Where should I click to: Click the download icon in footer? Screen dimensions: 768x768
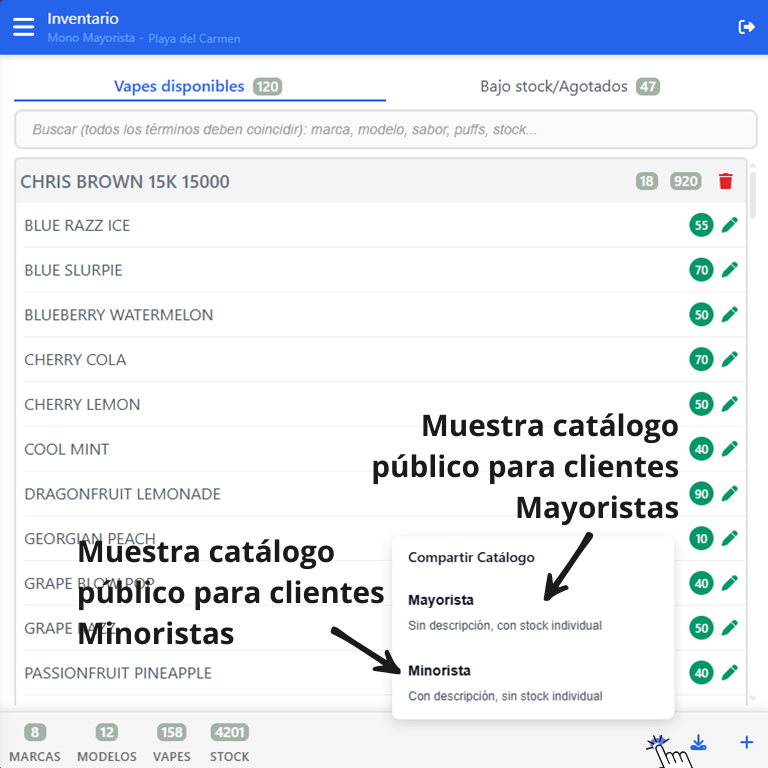pyautogui.click(x=699, y=742)
